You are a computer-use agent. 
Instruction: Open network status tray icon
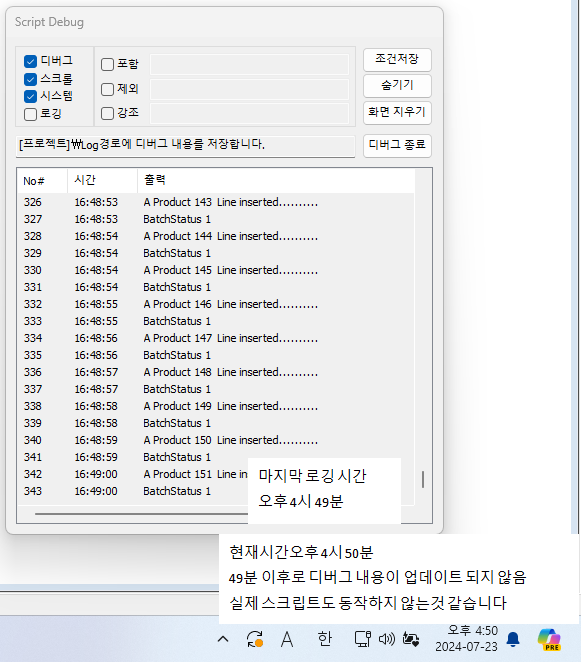(363, 639)
